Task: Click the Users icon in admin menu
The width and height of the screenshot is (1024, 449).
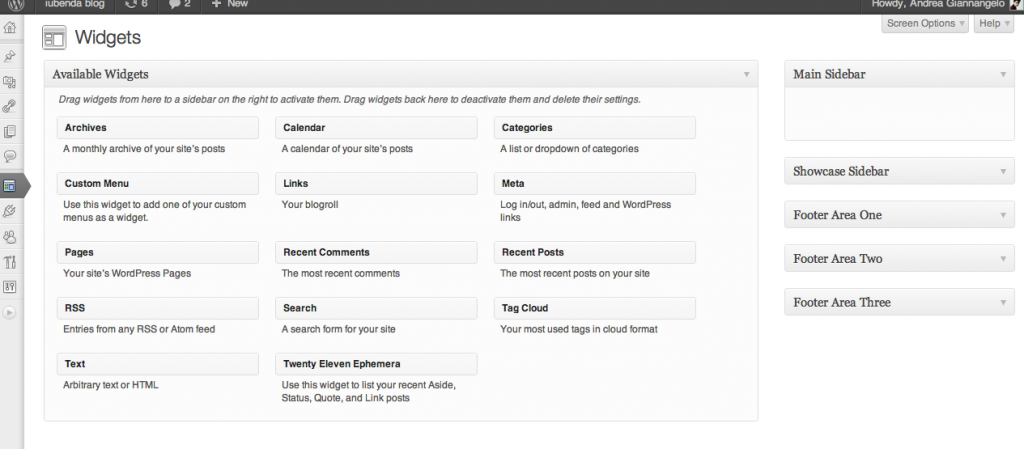Action: pos(10,237)
